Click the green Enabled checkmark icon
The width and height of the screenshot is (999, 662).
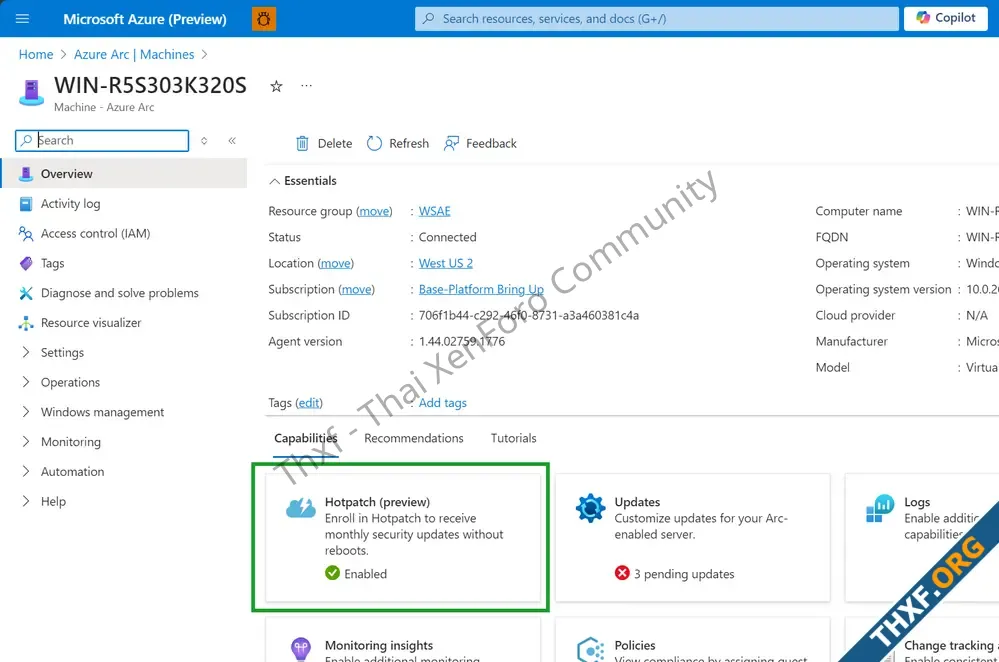click(x=333, y=573)
